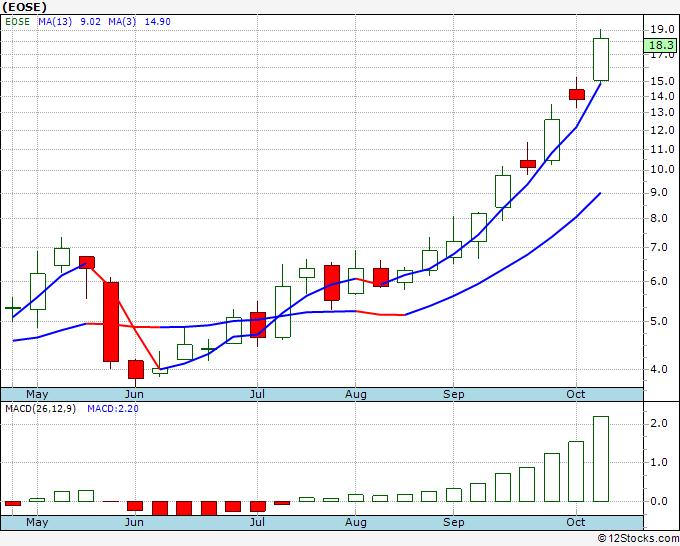
Task: Click Sep on the price chart axis
Action: [454, 395]
